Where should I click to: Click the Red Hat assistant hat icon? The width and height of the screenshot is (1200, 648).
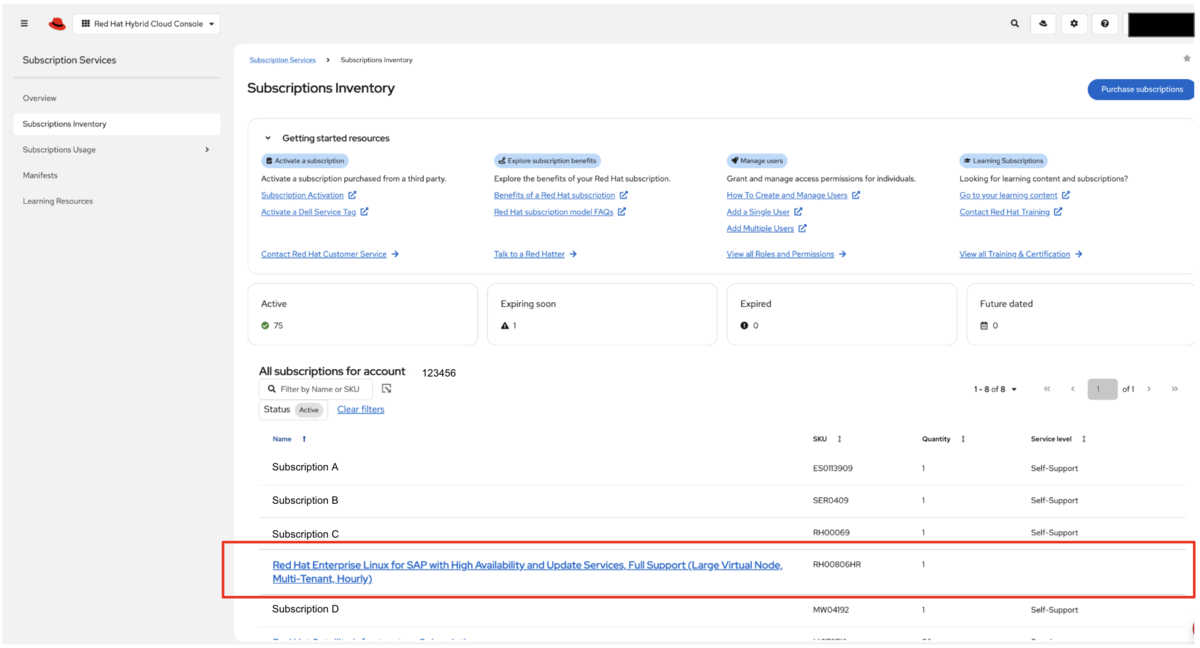click(1043, 23)
